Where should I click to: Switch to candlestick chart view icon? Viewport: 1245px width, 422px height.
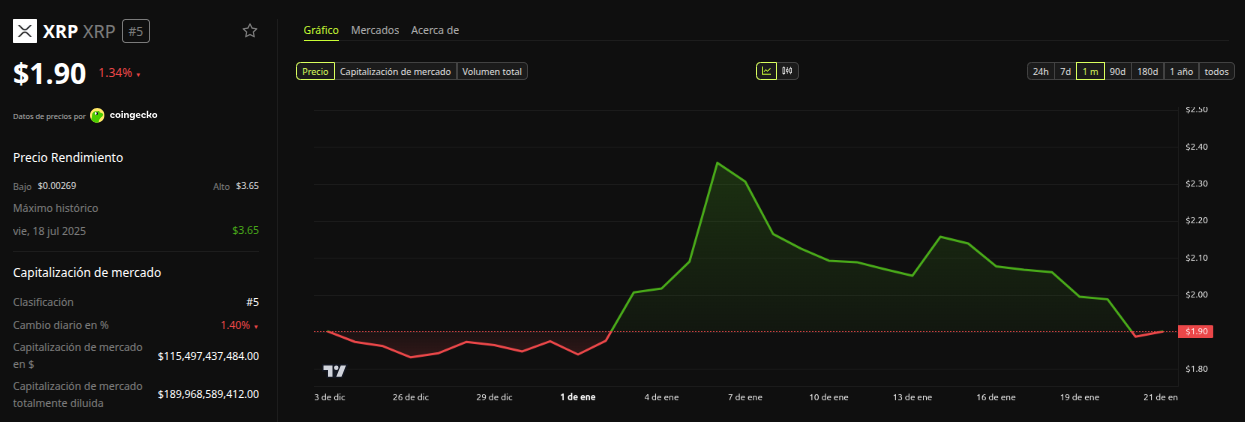point(787,71)
